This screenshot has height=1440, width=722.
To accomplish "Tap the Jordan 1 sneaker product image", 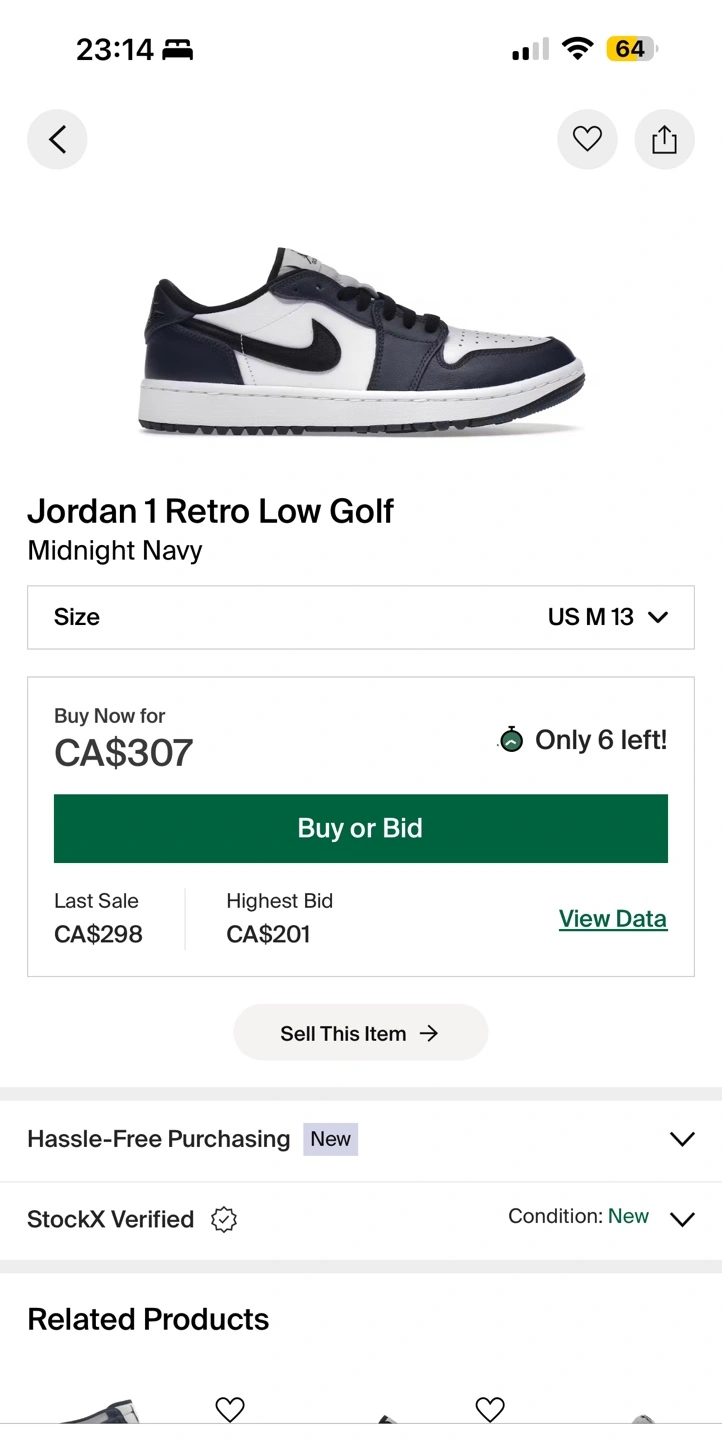I will (360, 340).
